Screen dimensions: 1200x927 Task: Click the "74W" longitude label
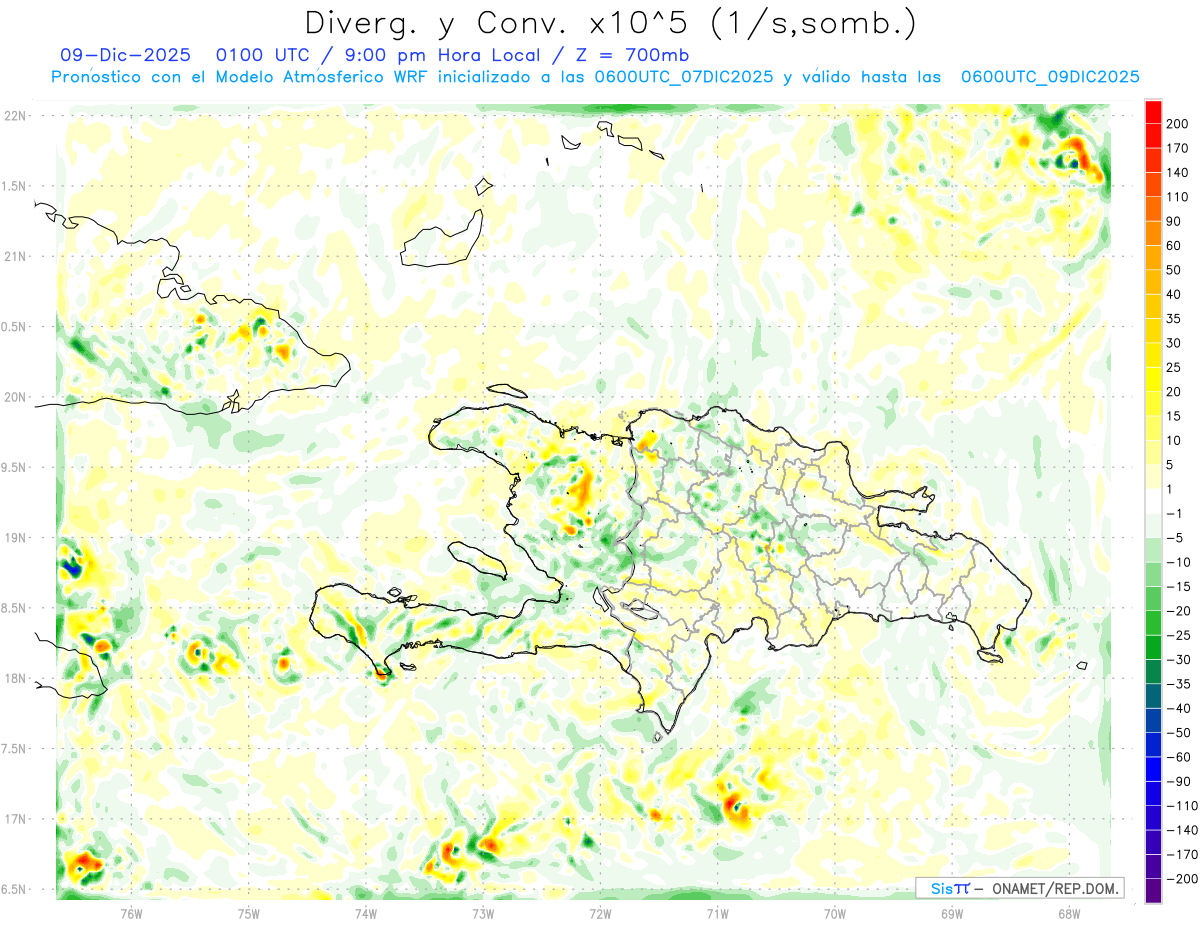365,913
